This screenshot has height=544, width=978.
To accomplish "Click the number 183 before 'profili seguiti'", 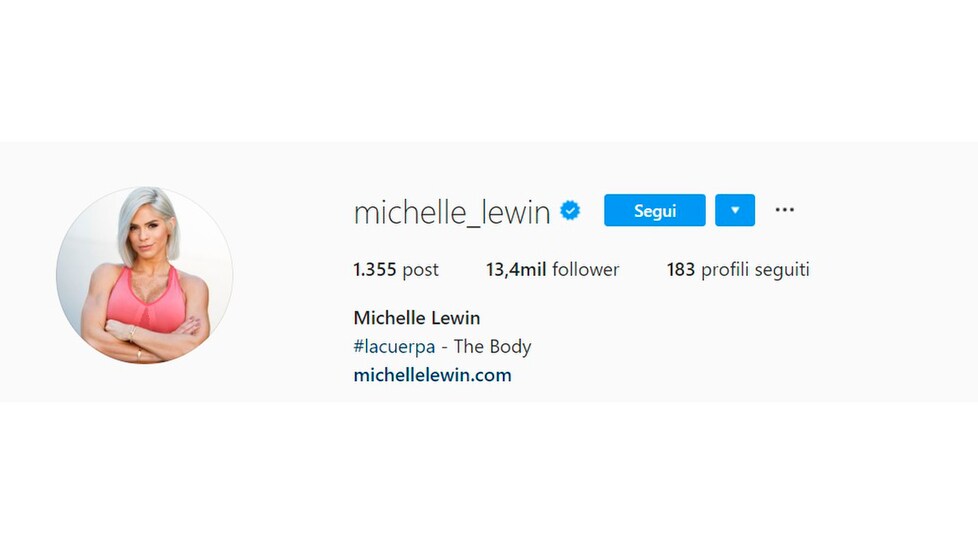I will [680, 270].
